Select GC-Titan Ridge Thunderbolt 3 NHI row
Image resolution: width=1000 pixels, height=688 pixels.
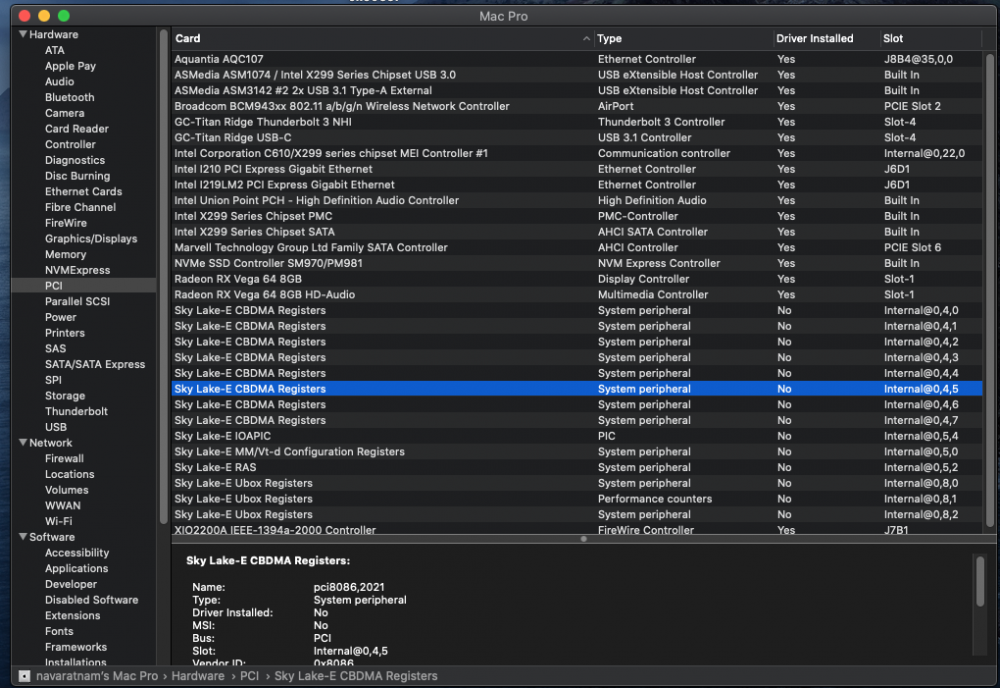point(577,122)
